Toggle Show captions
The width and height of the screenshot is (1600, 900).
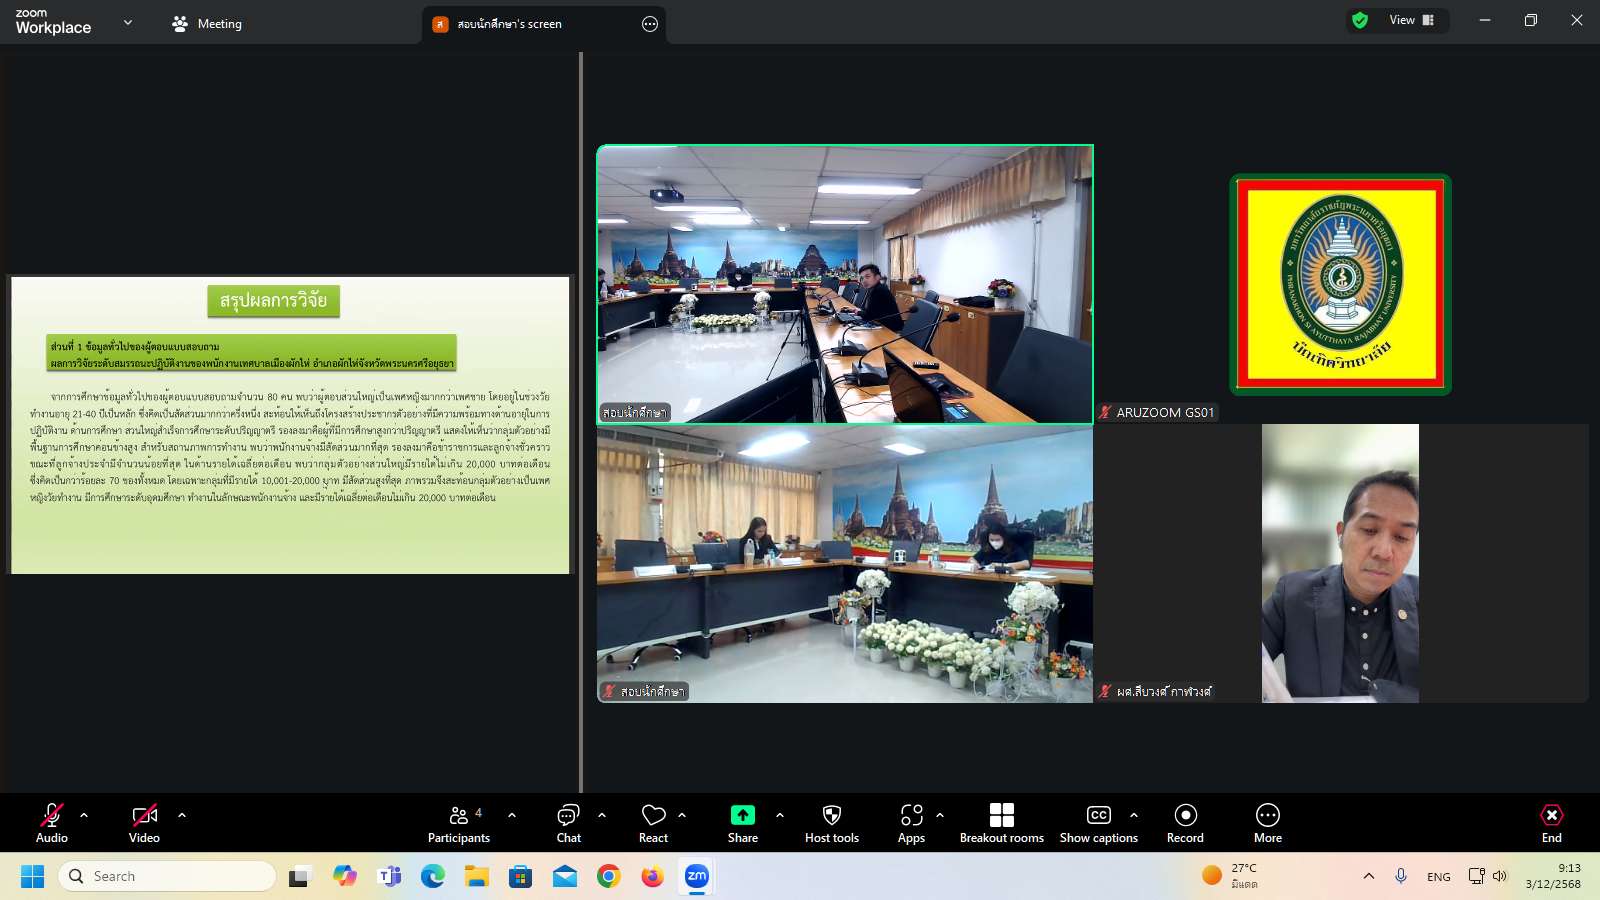point(1098,823)
